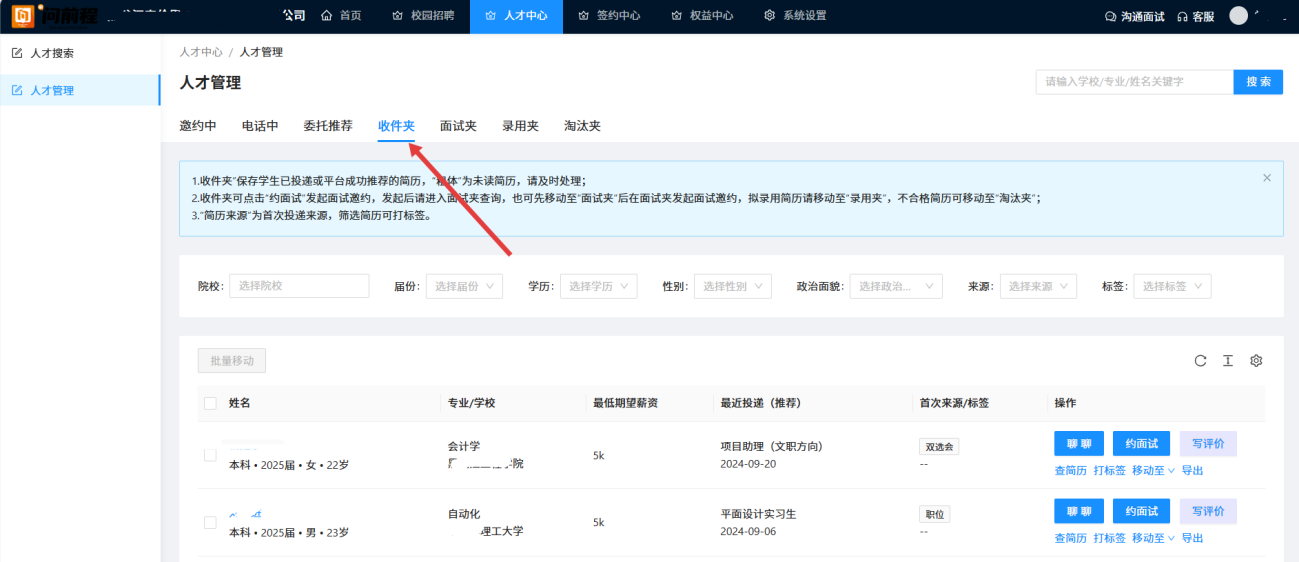Open the 学历 dropdown
The image size is (1299, 562).
pyautogui.click(x=598, y=286)
